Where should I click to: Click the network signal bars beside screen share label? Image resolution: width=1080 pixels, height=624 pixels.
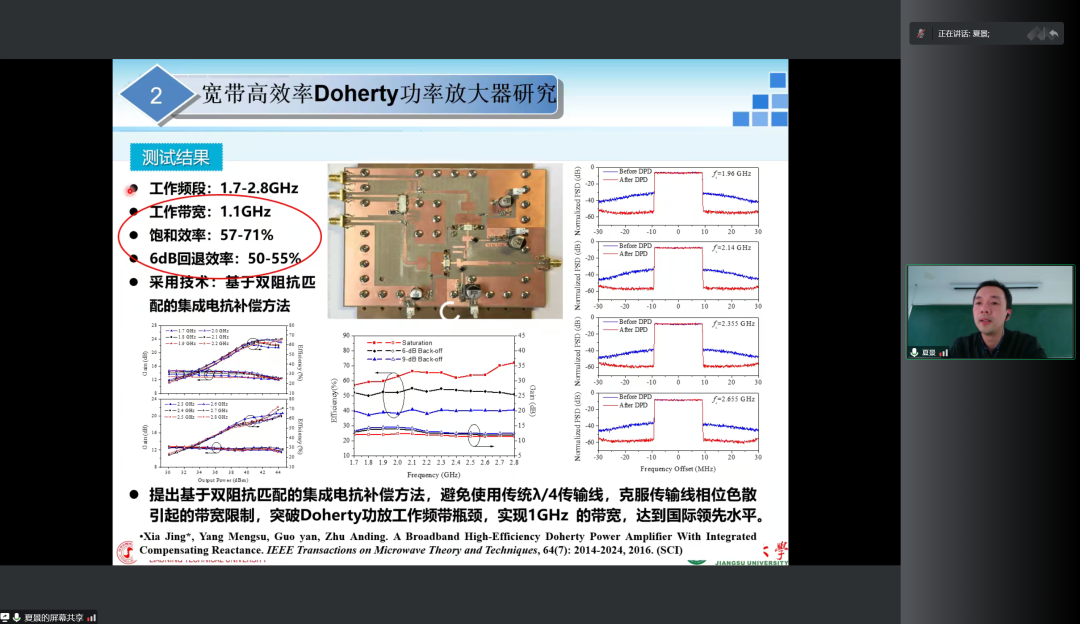tap(92, 617)
